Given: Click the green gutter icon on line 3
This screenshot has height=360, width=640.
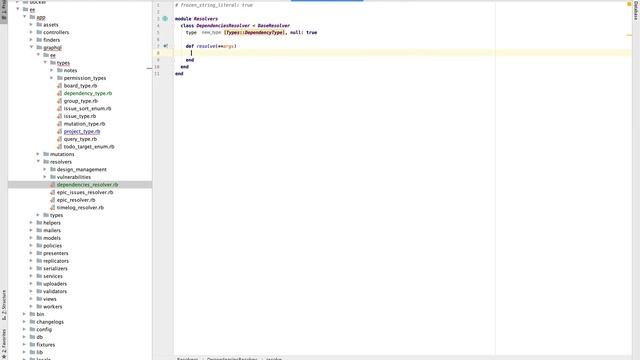Looking at the screenshot, I should 165,18.
